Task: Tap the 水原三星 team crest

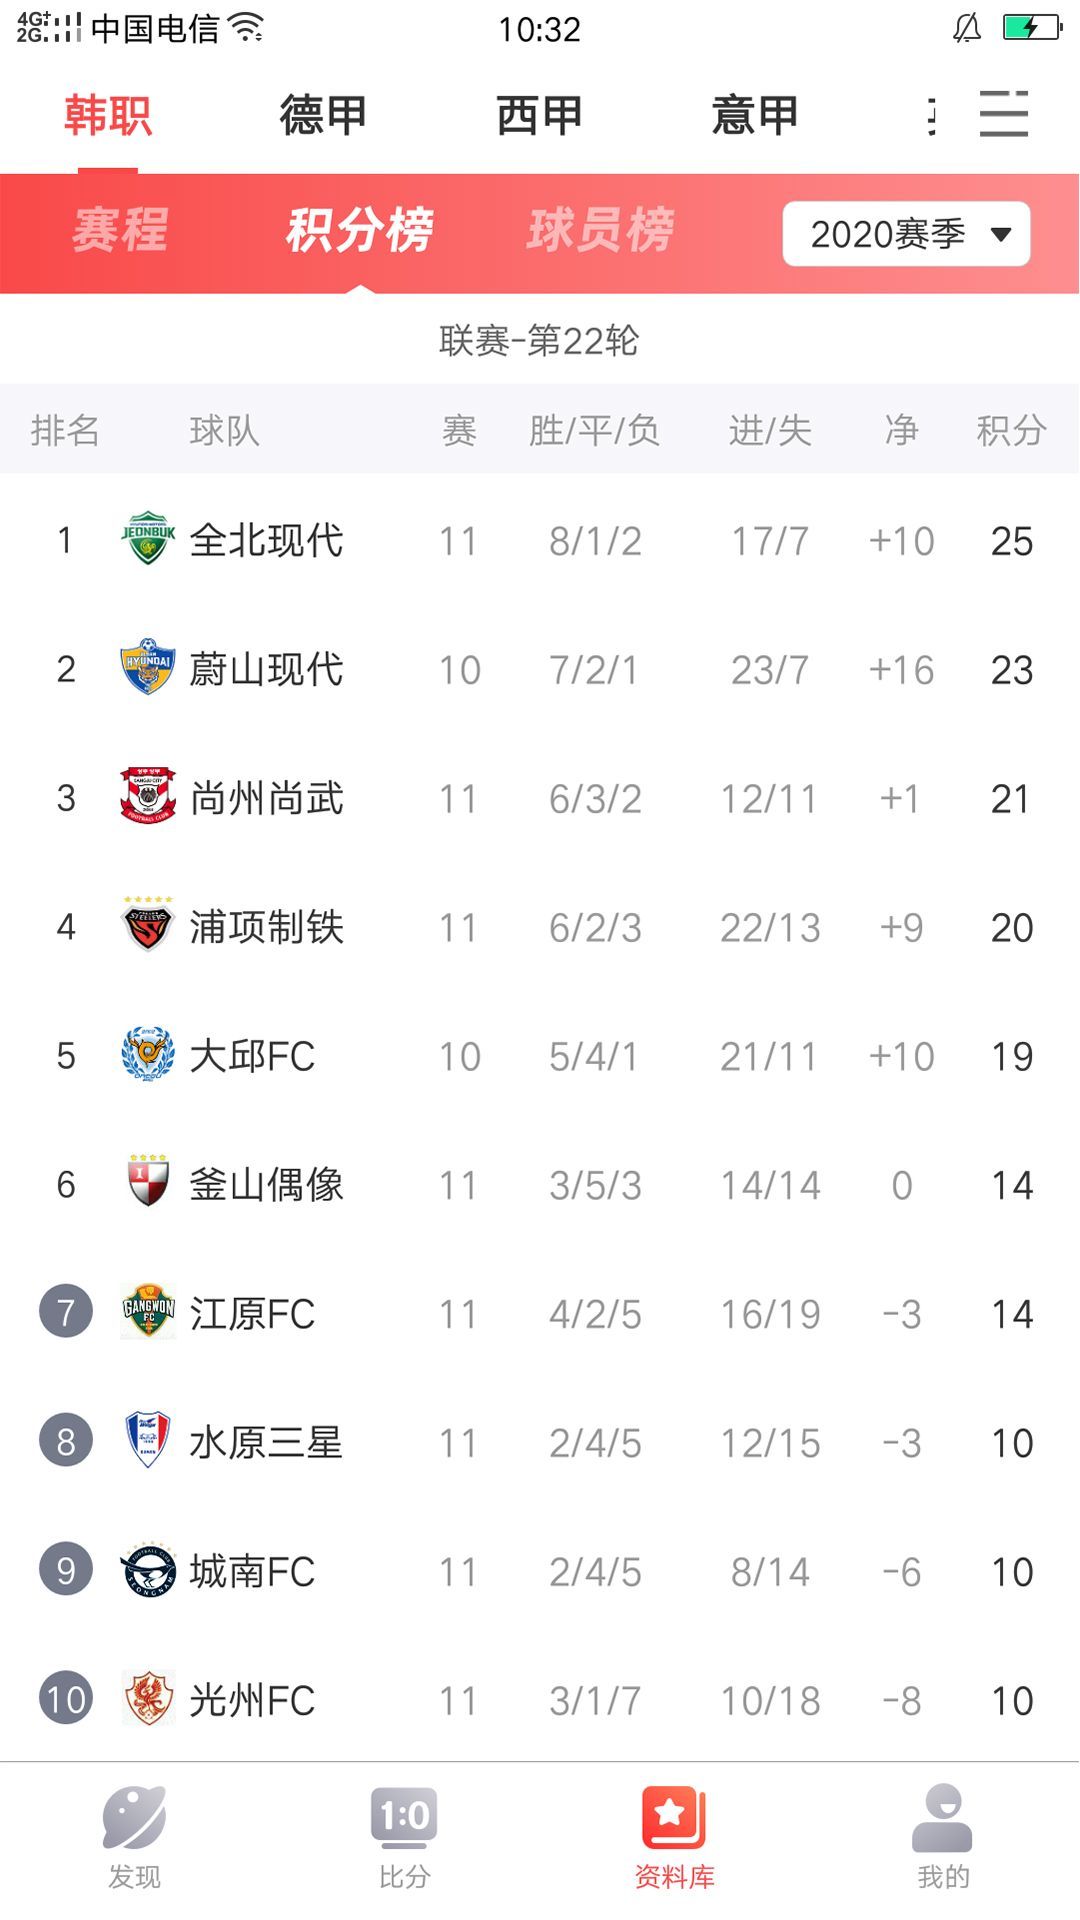Action: click(148, 1441)
